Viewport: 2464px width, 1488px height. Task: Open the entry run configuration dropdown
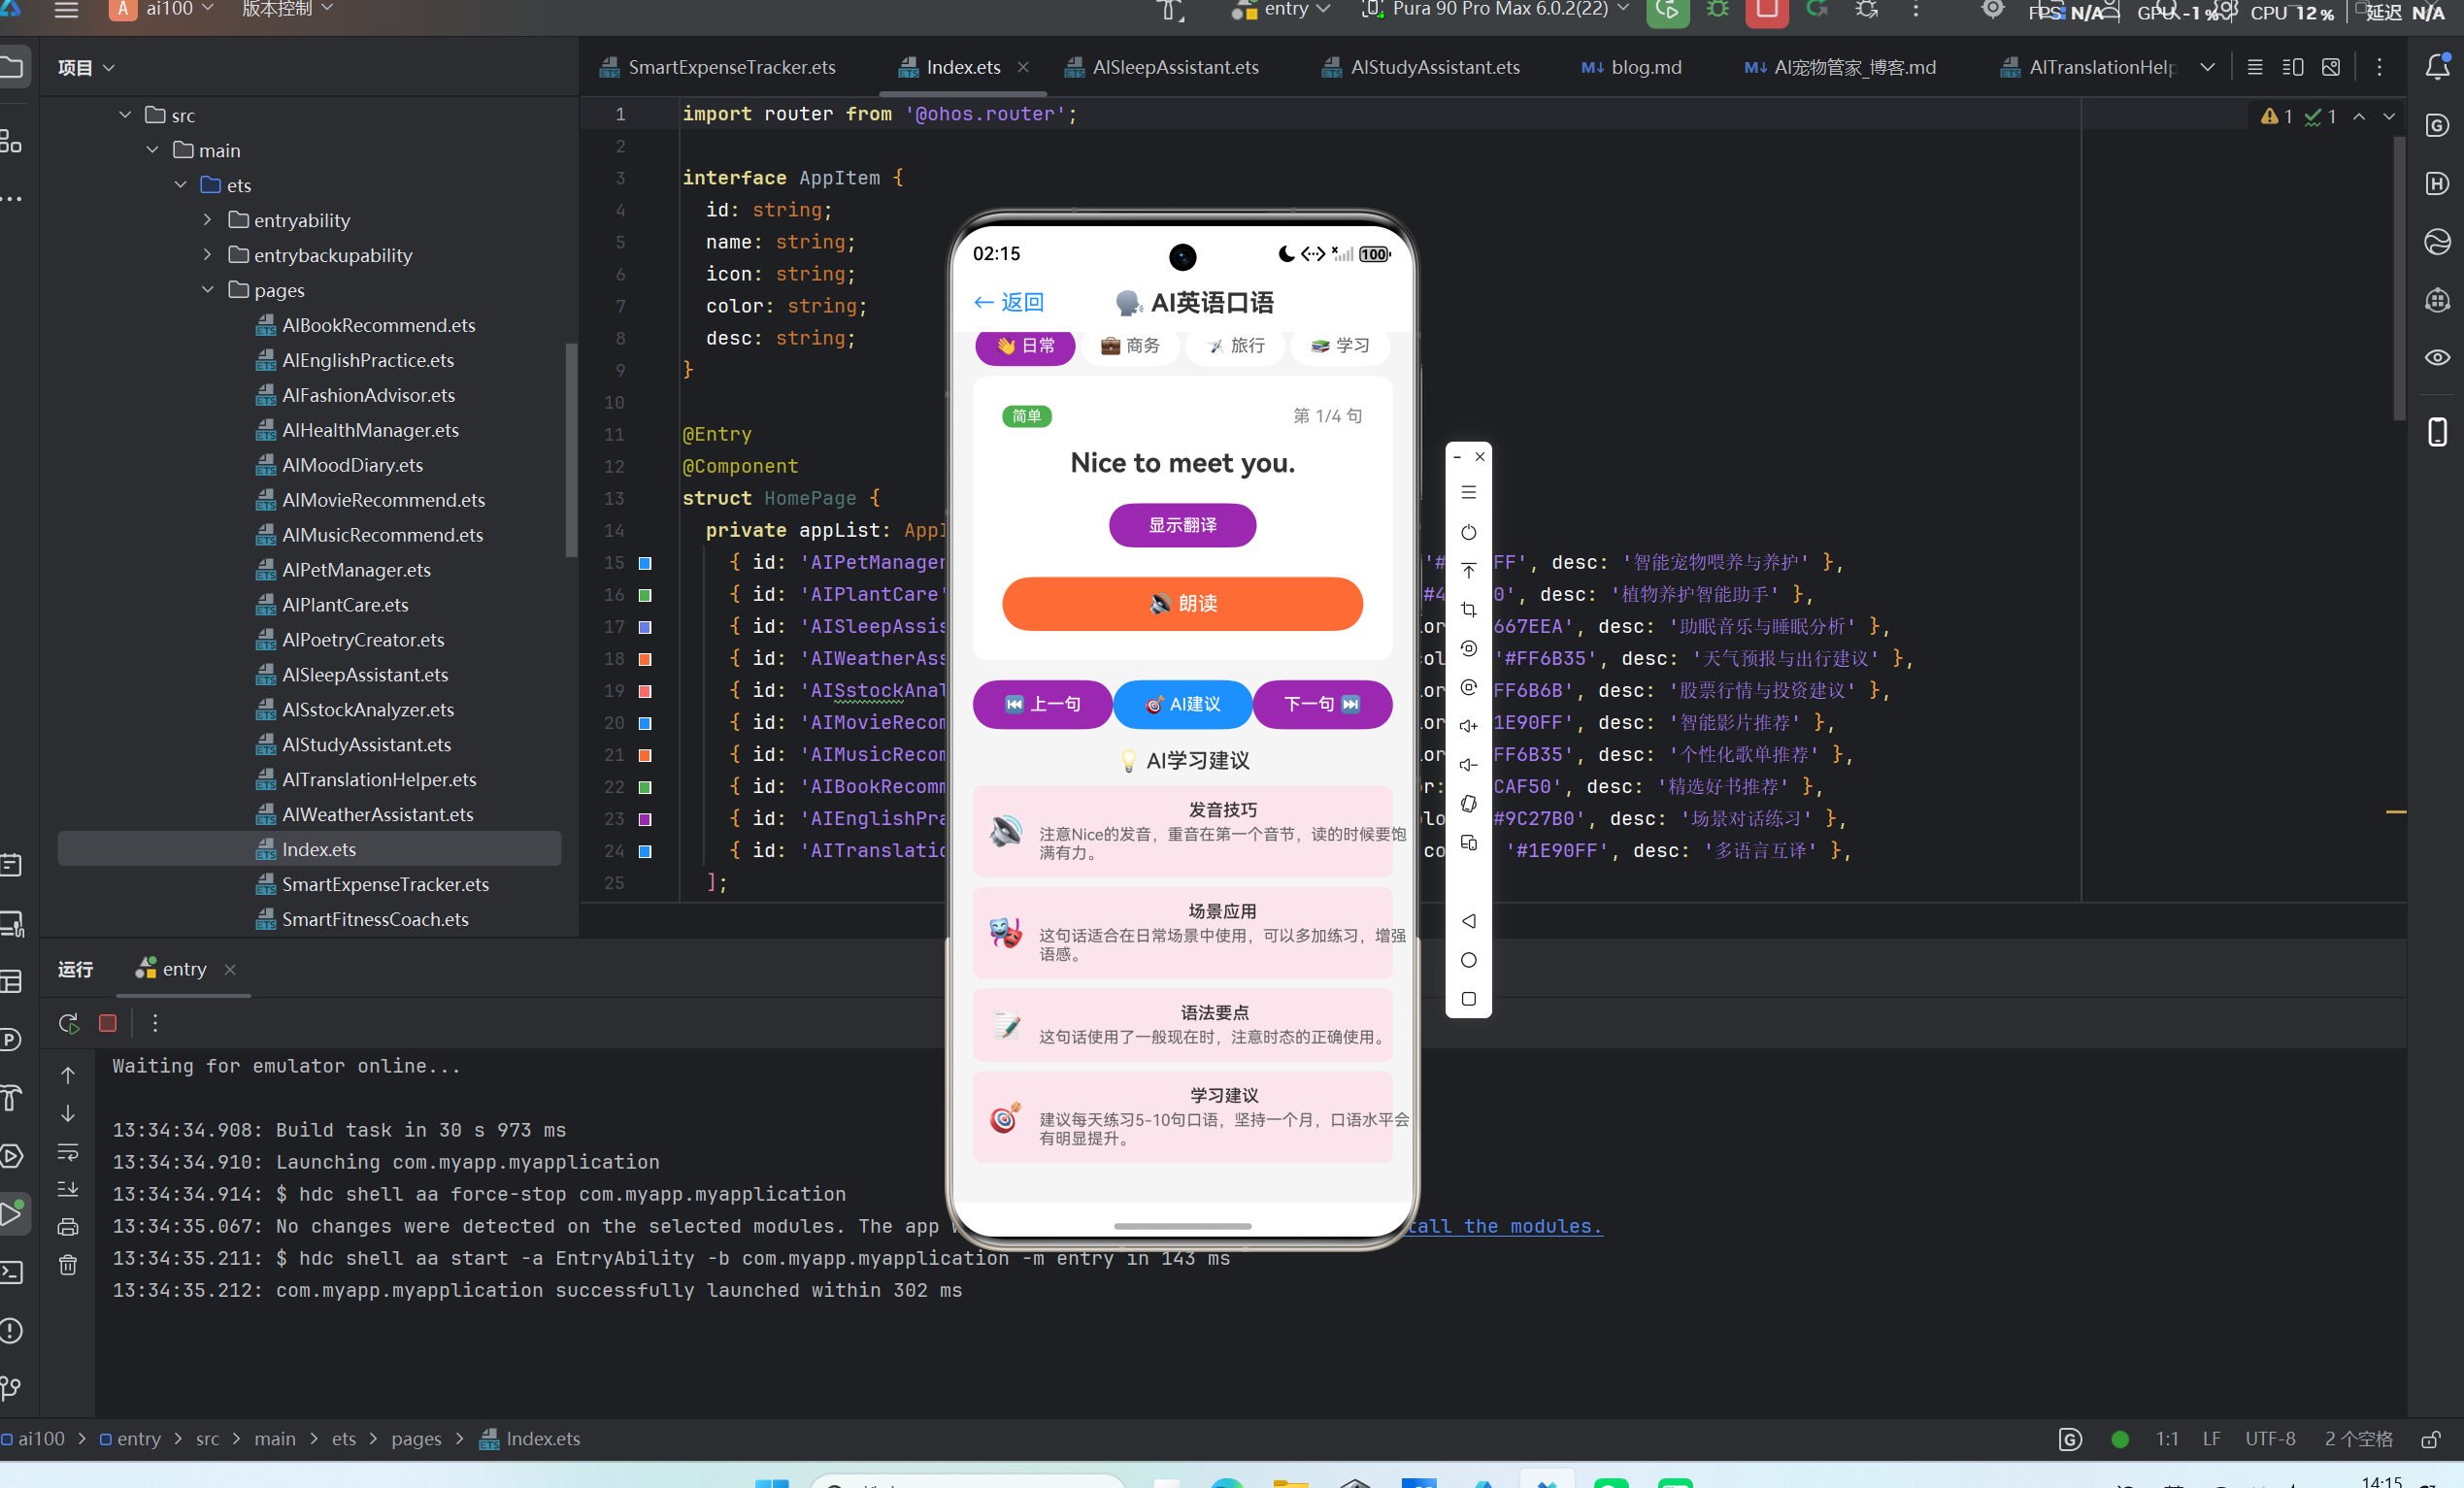(x=1281, y=10)
